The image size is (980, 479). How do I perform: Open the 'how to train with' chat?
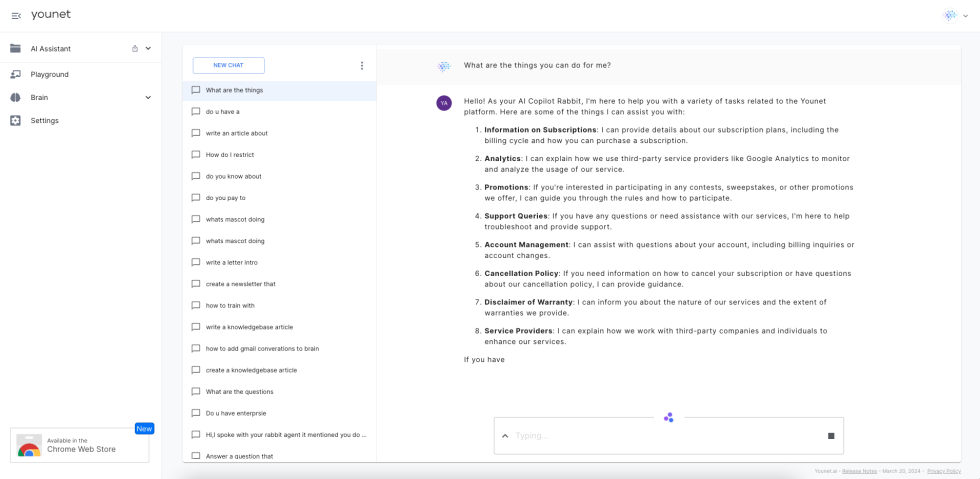click(230, 305)
